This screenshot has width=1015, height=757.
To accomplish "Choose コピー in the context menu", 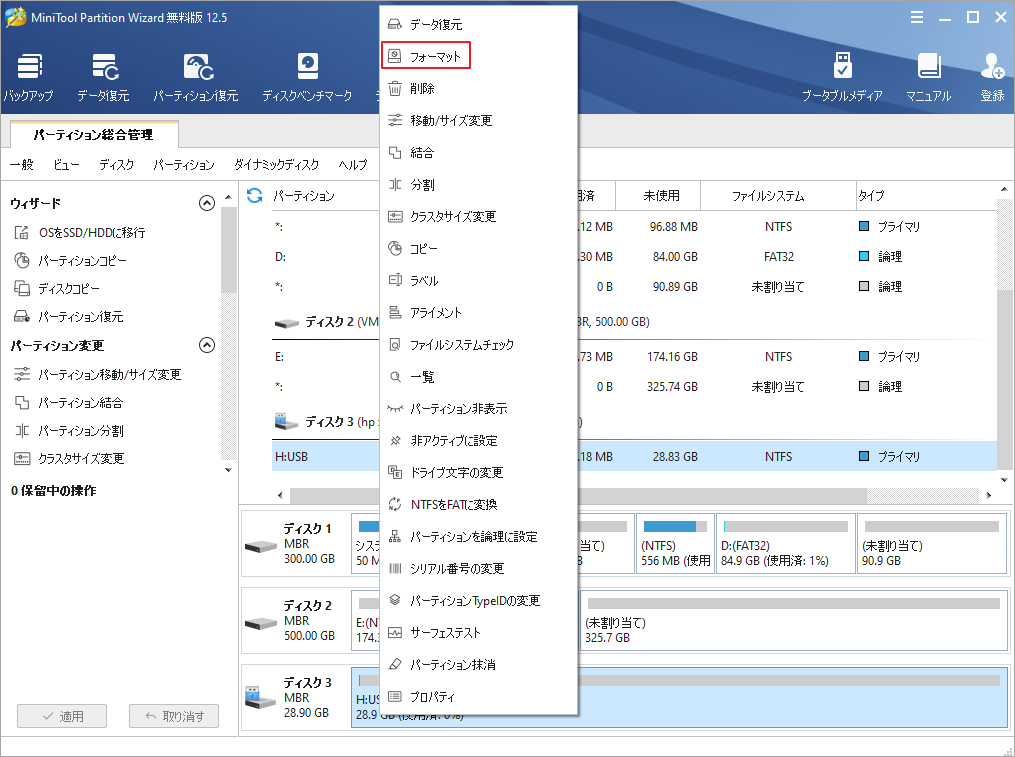I will tap(478, 249).
